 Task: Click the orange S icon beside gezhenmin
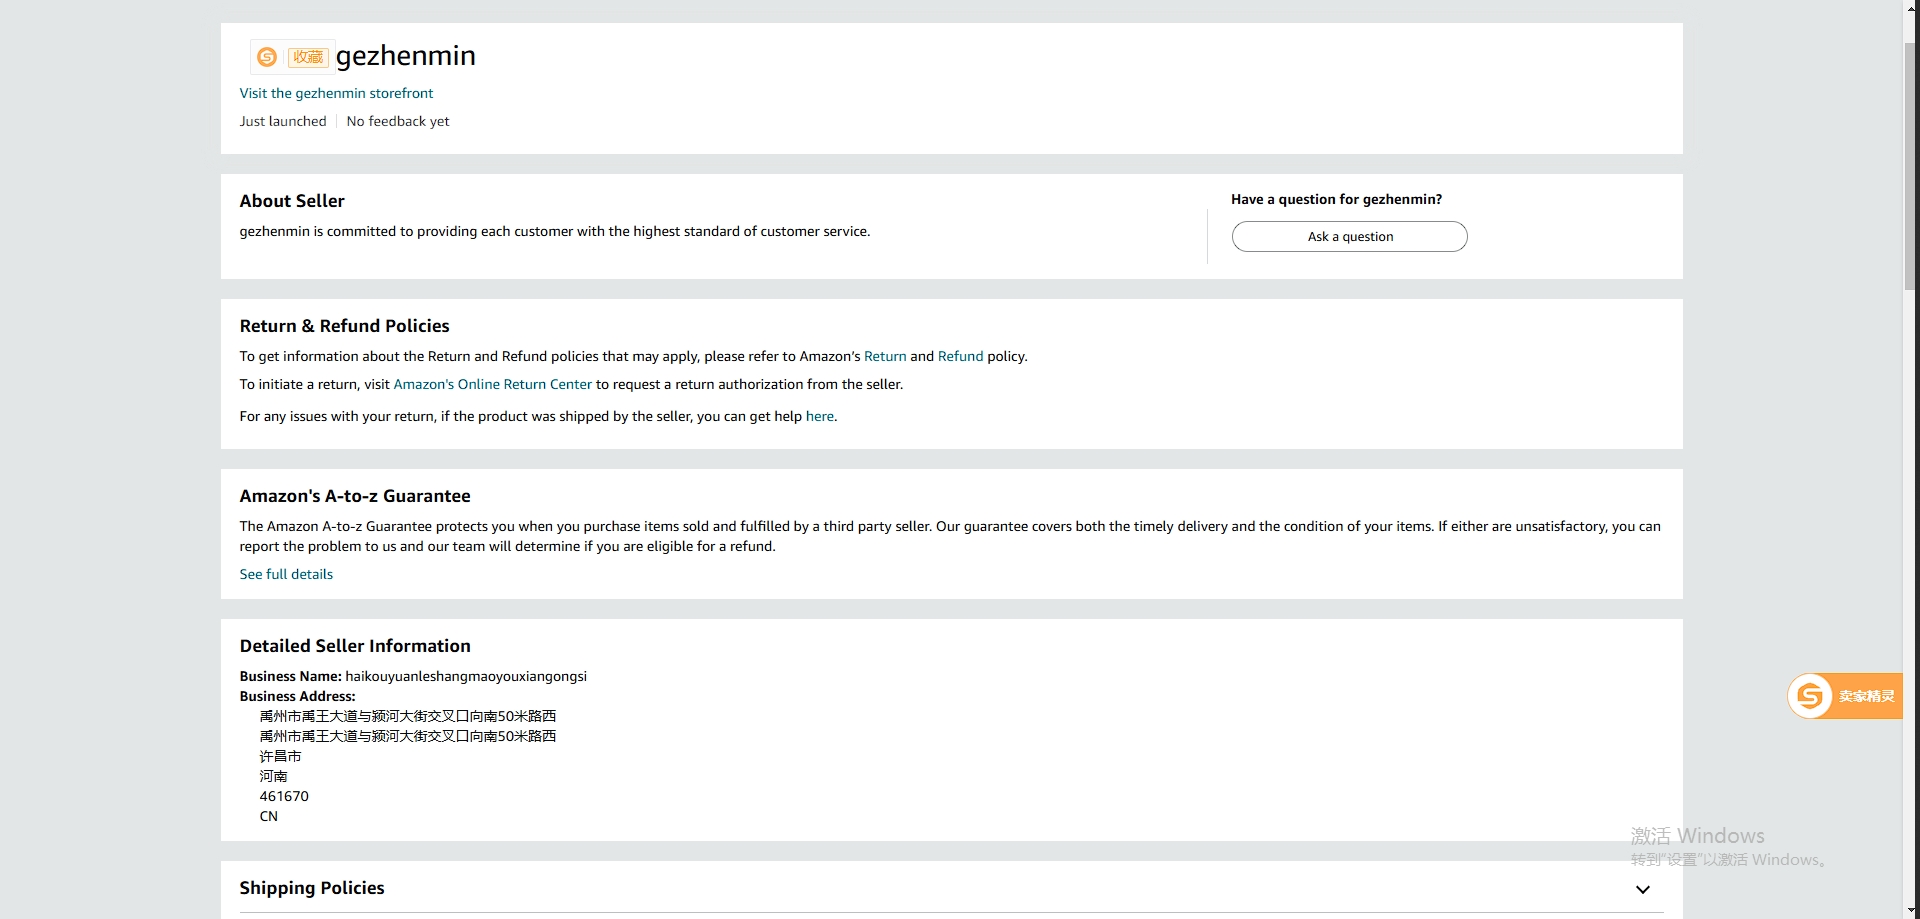coord(267,57)
